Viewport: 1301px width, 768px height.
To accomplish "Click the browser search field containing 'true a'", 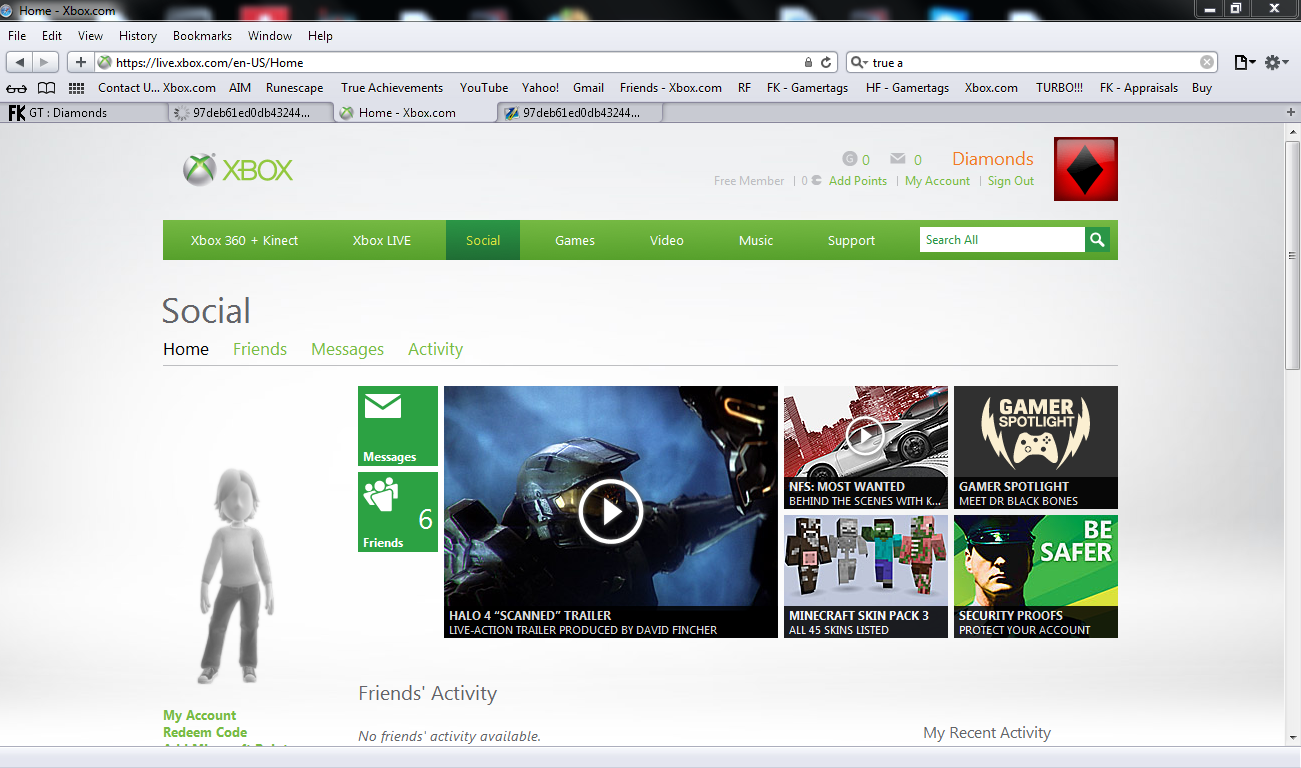I will pyautogui.click(x=1032, y=62).
